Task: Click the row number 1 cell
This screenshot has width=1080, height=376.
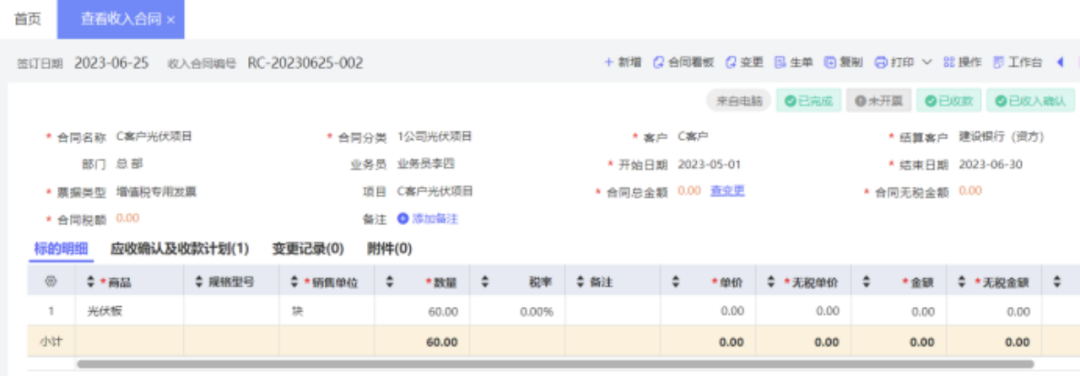Action: coord(51,311)
